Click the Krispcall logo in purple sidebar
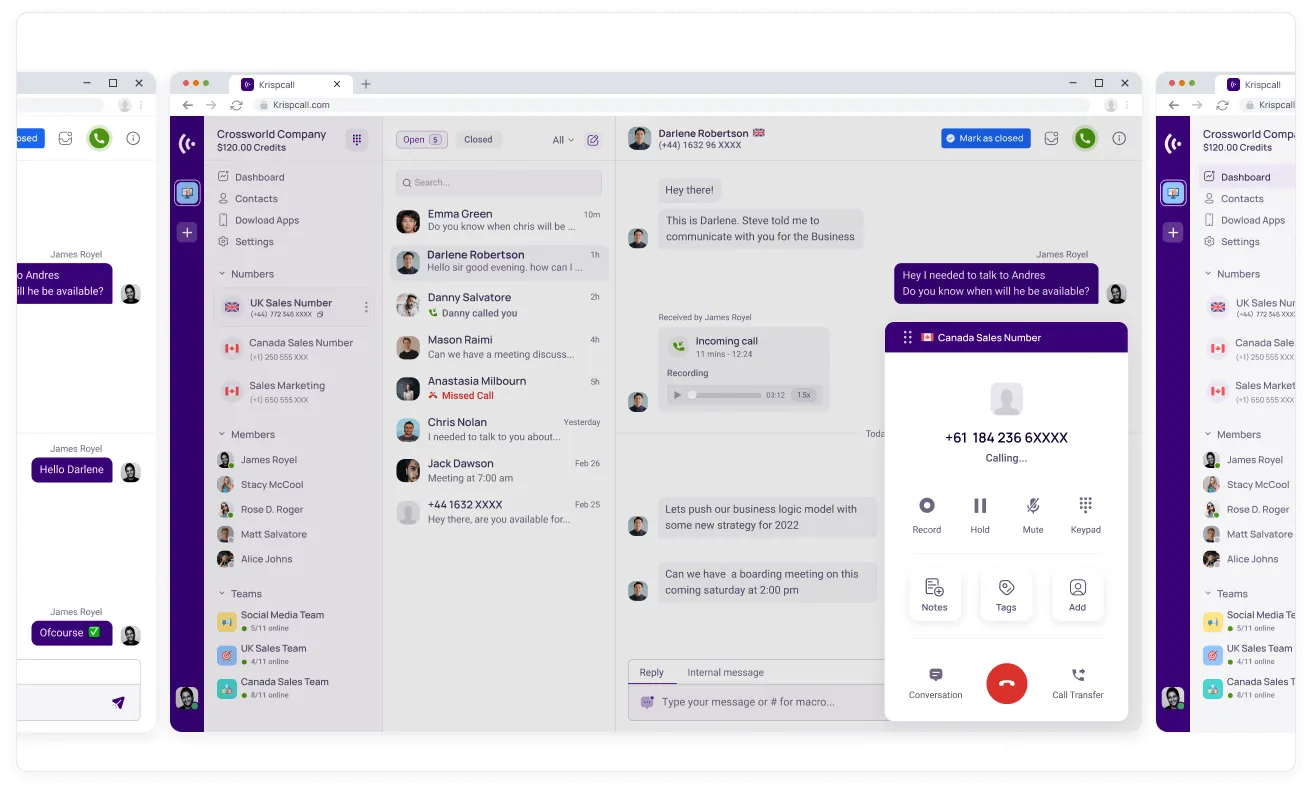The height and width of the screenshot is (792, 1312). click(x=187, y=143)
